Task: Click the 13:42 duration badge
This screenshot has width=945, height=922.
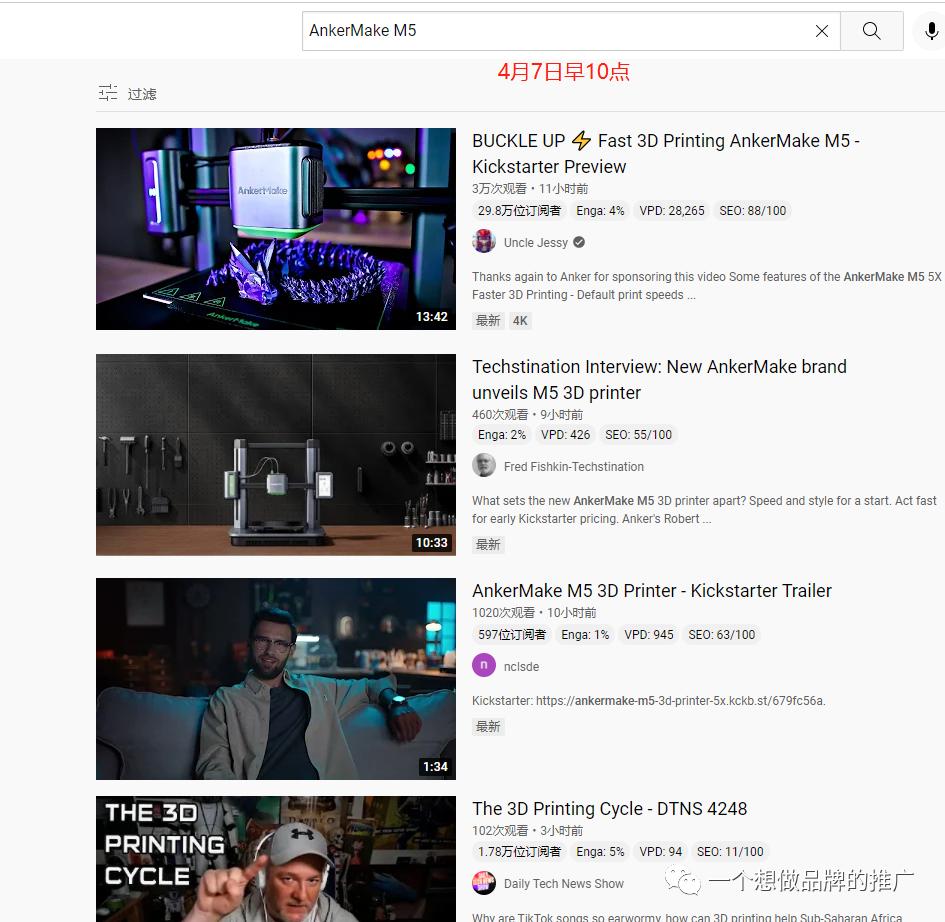Action: point(432,316)
